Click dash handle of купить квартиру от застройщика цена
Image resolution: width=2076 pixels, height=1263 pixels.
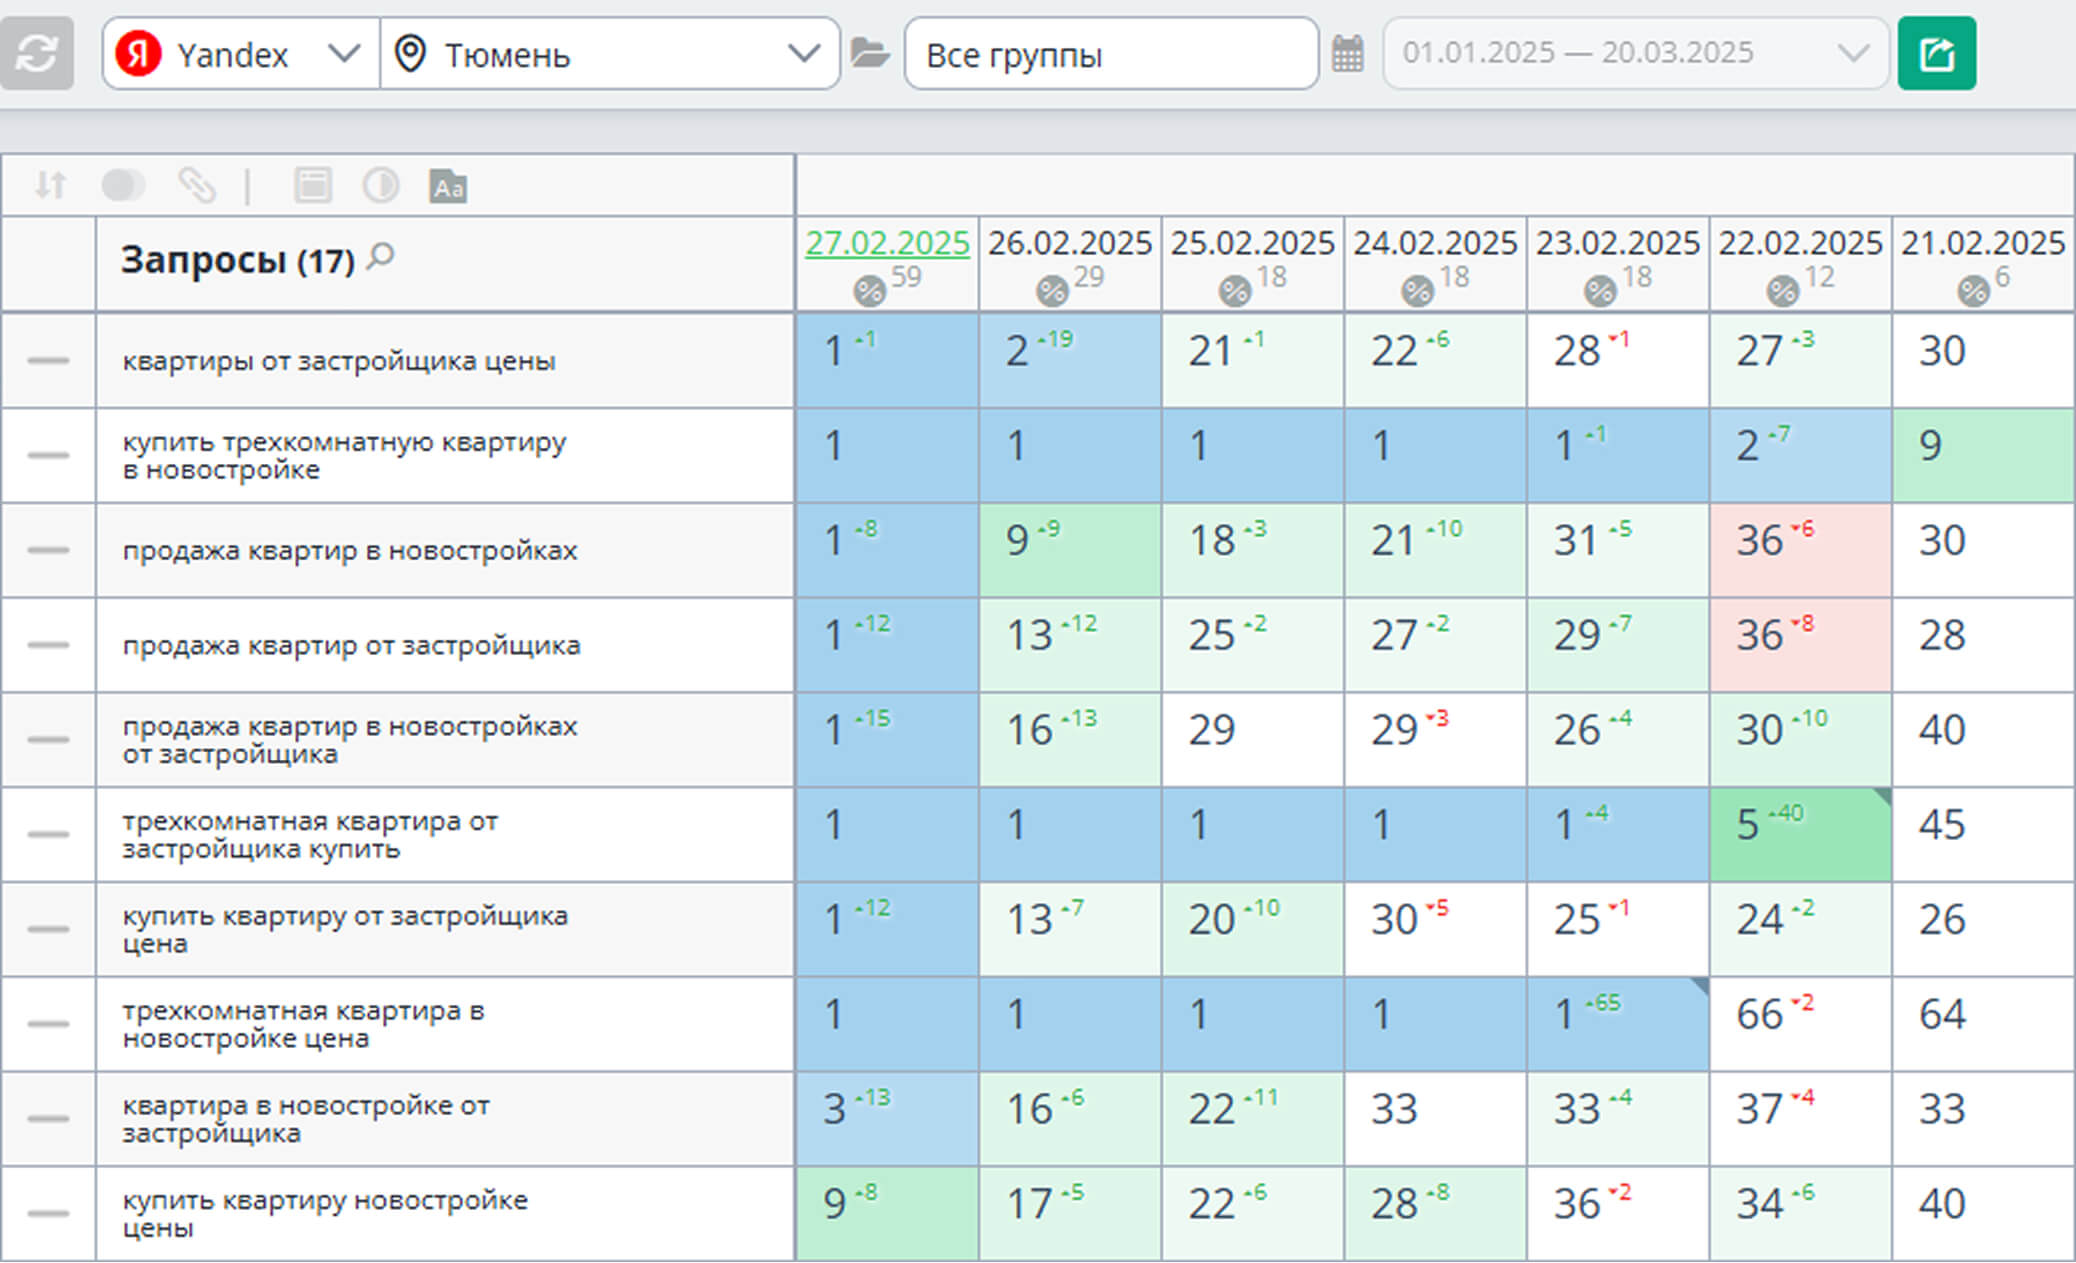click(x=48, y=929)
